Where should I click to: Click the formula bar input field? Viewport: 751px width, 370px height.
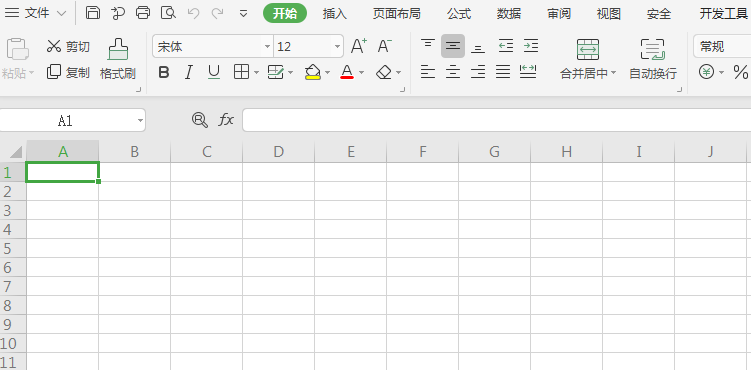click(x=496, y=120)
